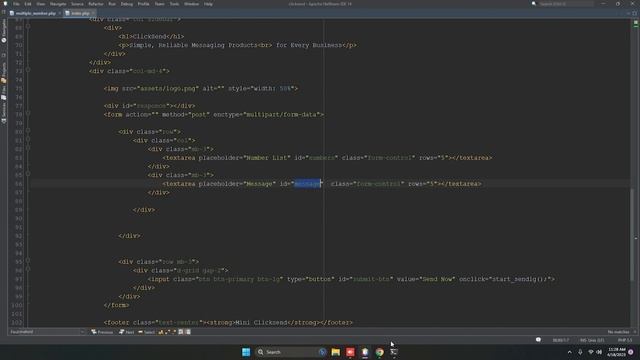
Task: Open the View menu
Action: coord(41,4)
